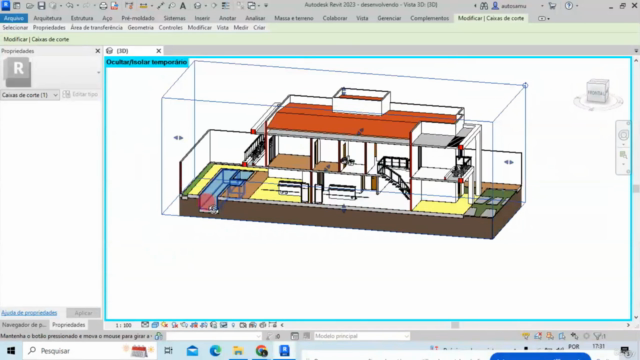The image size is (640, 360).
Task: Toggle Select underlay elements icon
Action: click(x=538, y=336)
